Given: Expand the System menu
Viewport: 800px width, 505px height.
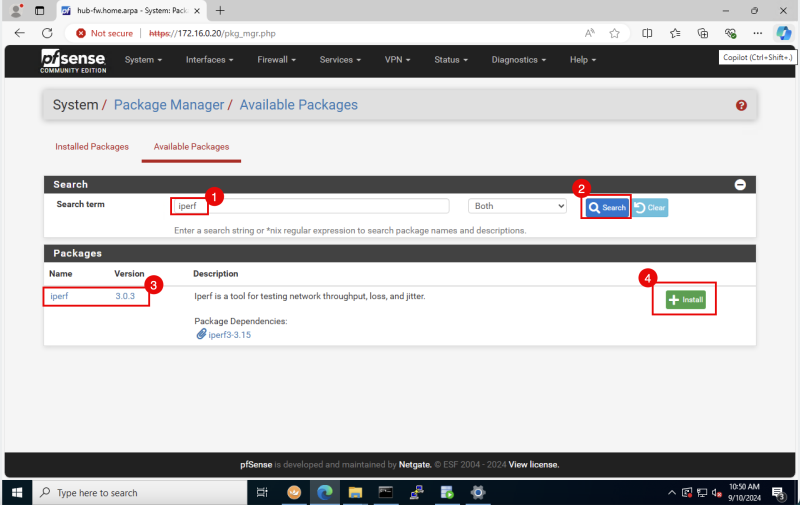Looking at the screenshot, I should 144,60.
